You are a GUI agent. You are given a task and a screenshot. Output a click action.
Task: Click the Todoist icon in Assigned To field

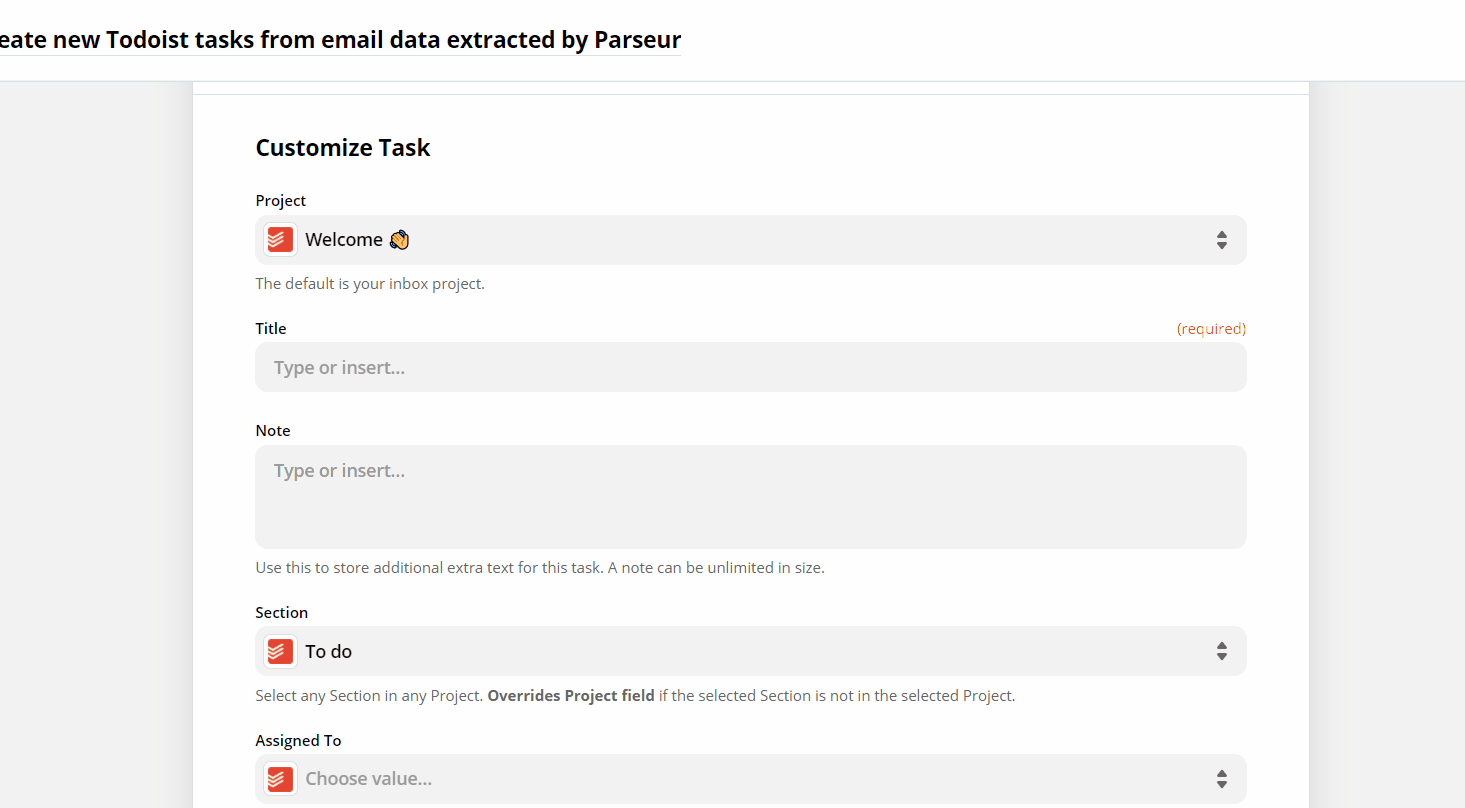[279, 778]
